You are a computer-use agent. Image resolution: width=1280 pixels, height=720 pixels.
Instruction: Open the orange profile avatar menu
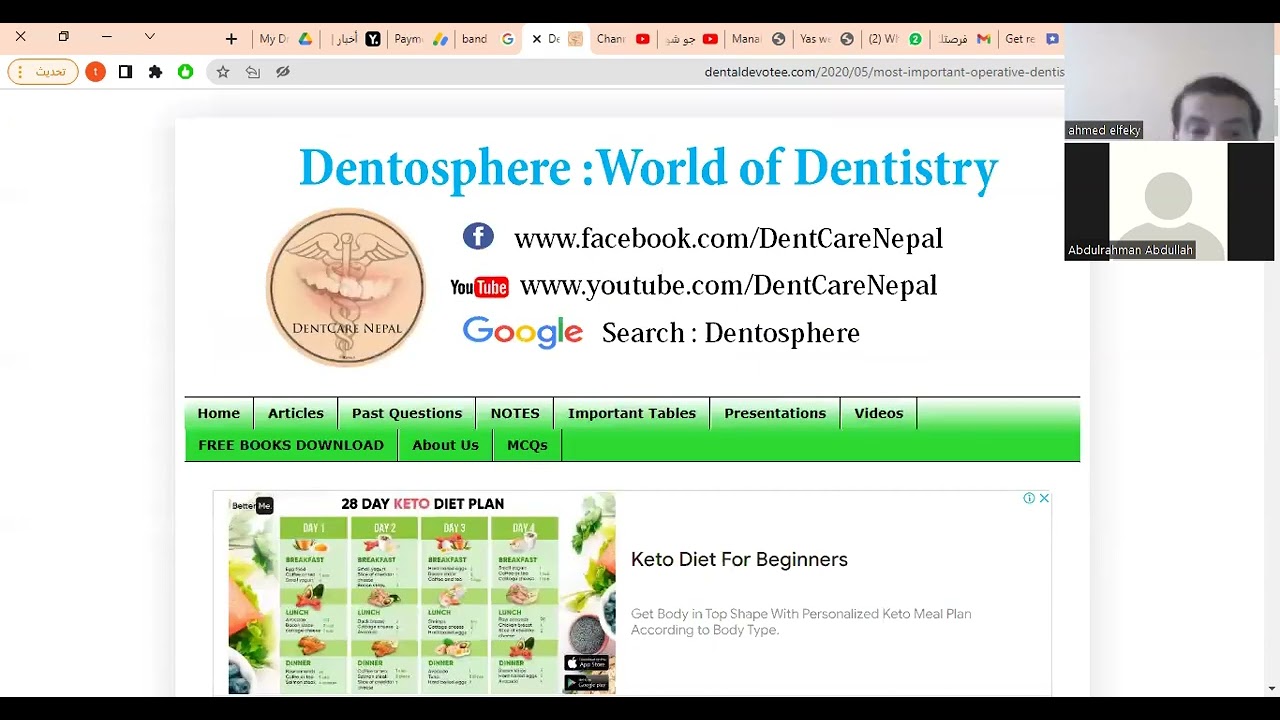pos(96,72)
